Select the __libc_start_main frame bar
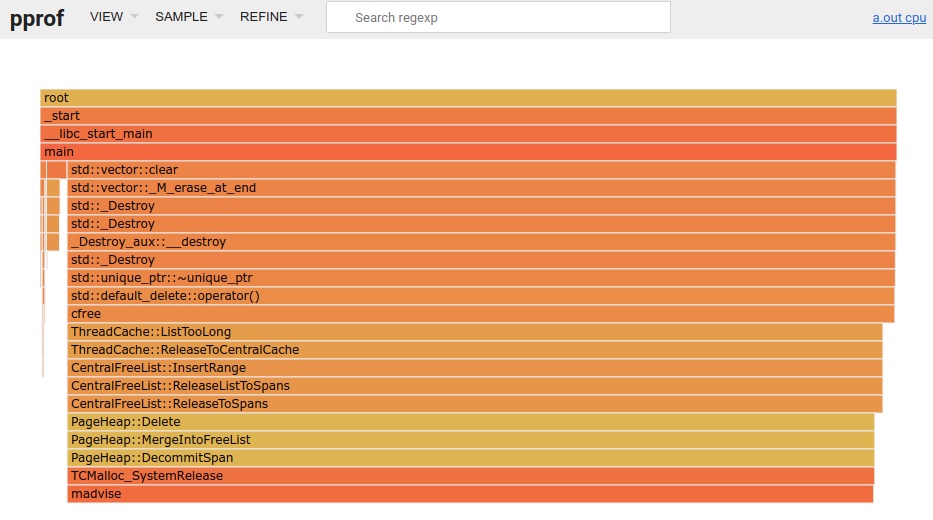The height and width of the screenshot is (520, 933). pyautogui.click(x=468, y=134)
